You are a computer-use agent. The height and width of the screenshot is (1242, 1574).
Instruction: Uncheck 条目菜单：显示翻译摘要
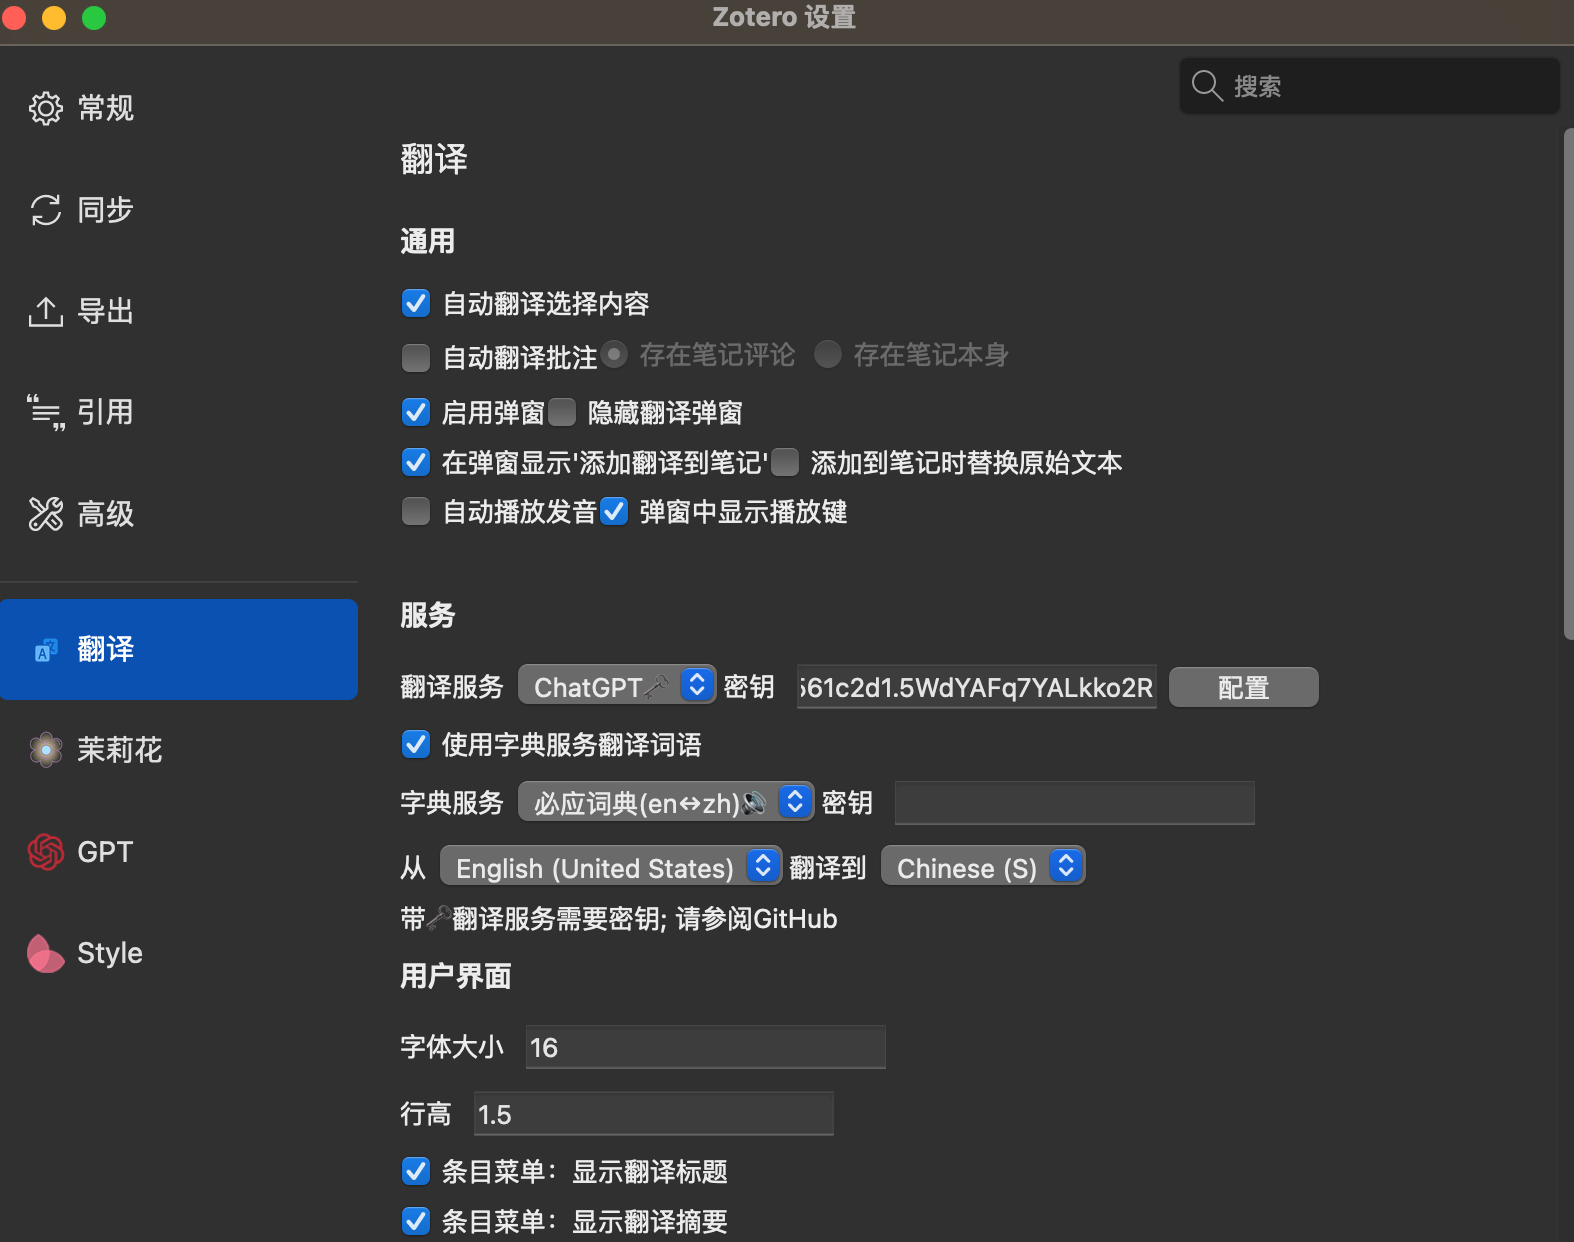[416, 1221]
